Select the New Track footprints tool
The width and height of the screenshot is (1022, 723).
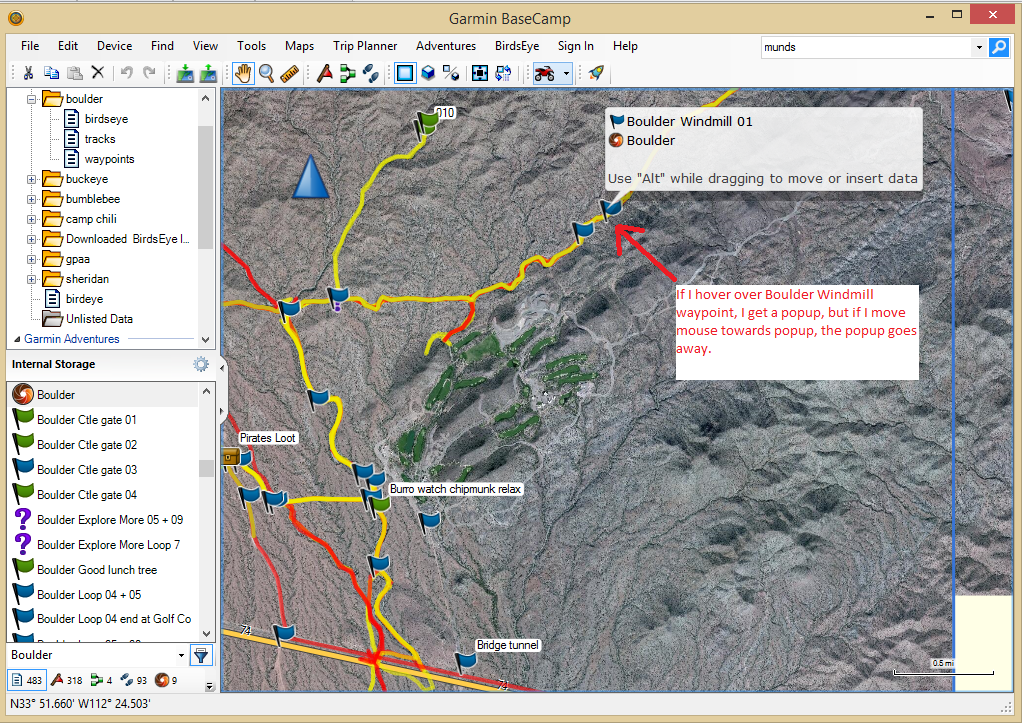point(370,73)
